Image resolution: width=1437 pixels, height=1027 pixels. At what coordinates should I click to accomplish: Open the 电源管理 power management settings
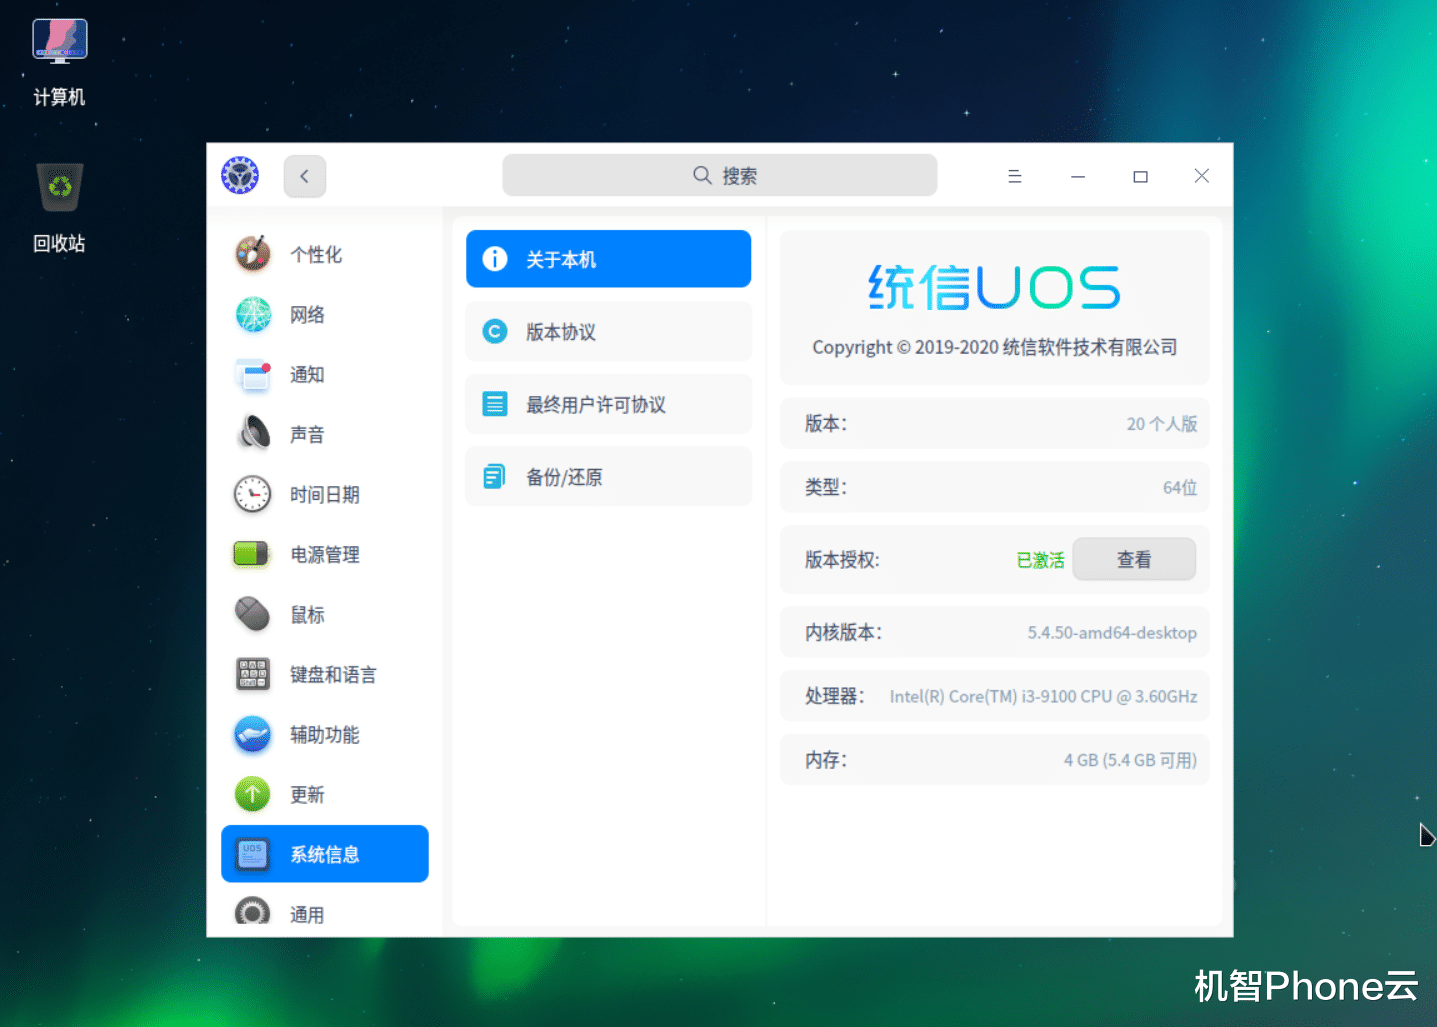point(324,554)
